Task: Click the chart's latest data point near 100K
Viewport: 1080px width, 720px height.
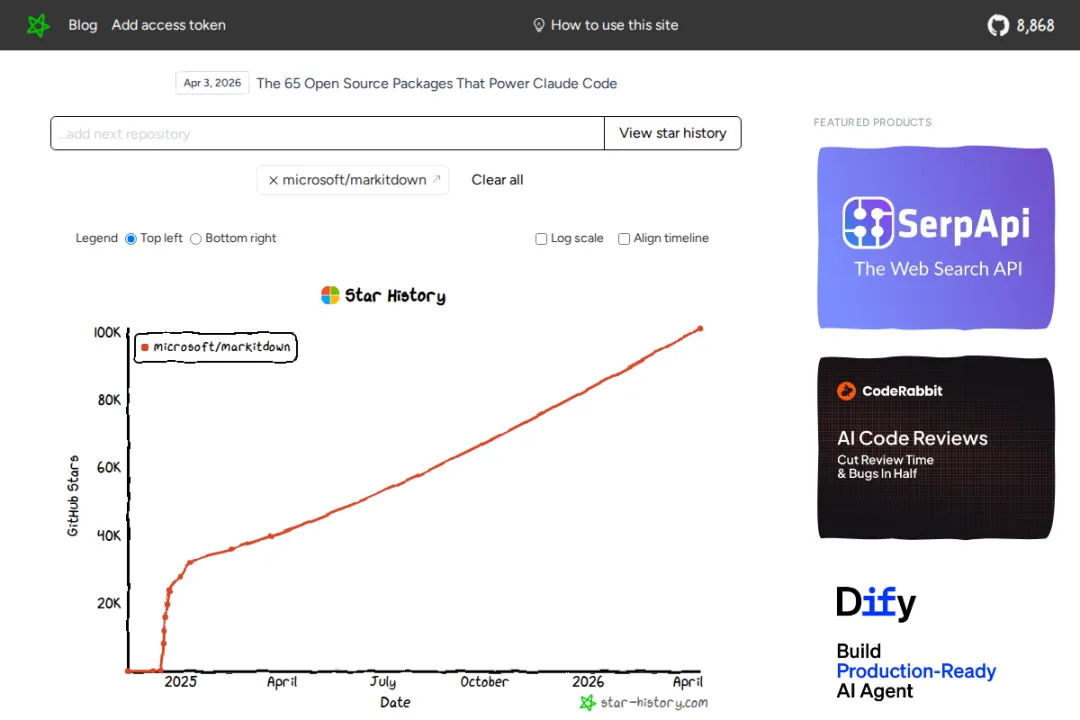Action: [x=700, y=329]
